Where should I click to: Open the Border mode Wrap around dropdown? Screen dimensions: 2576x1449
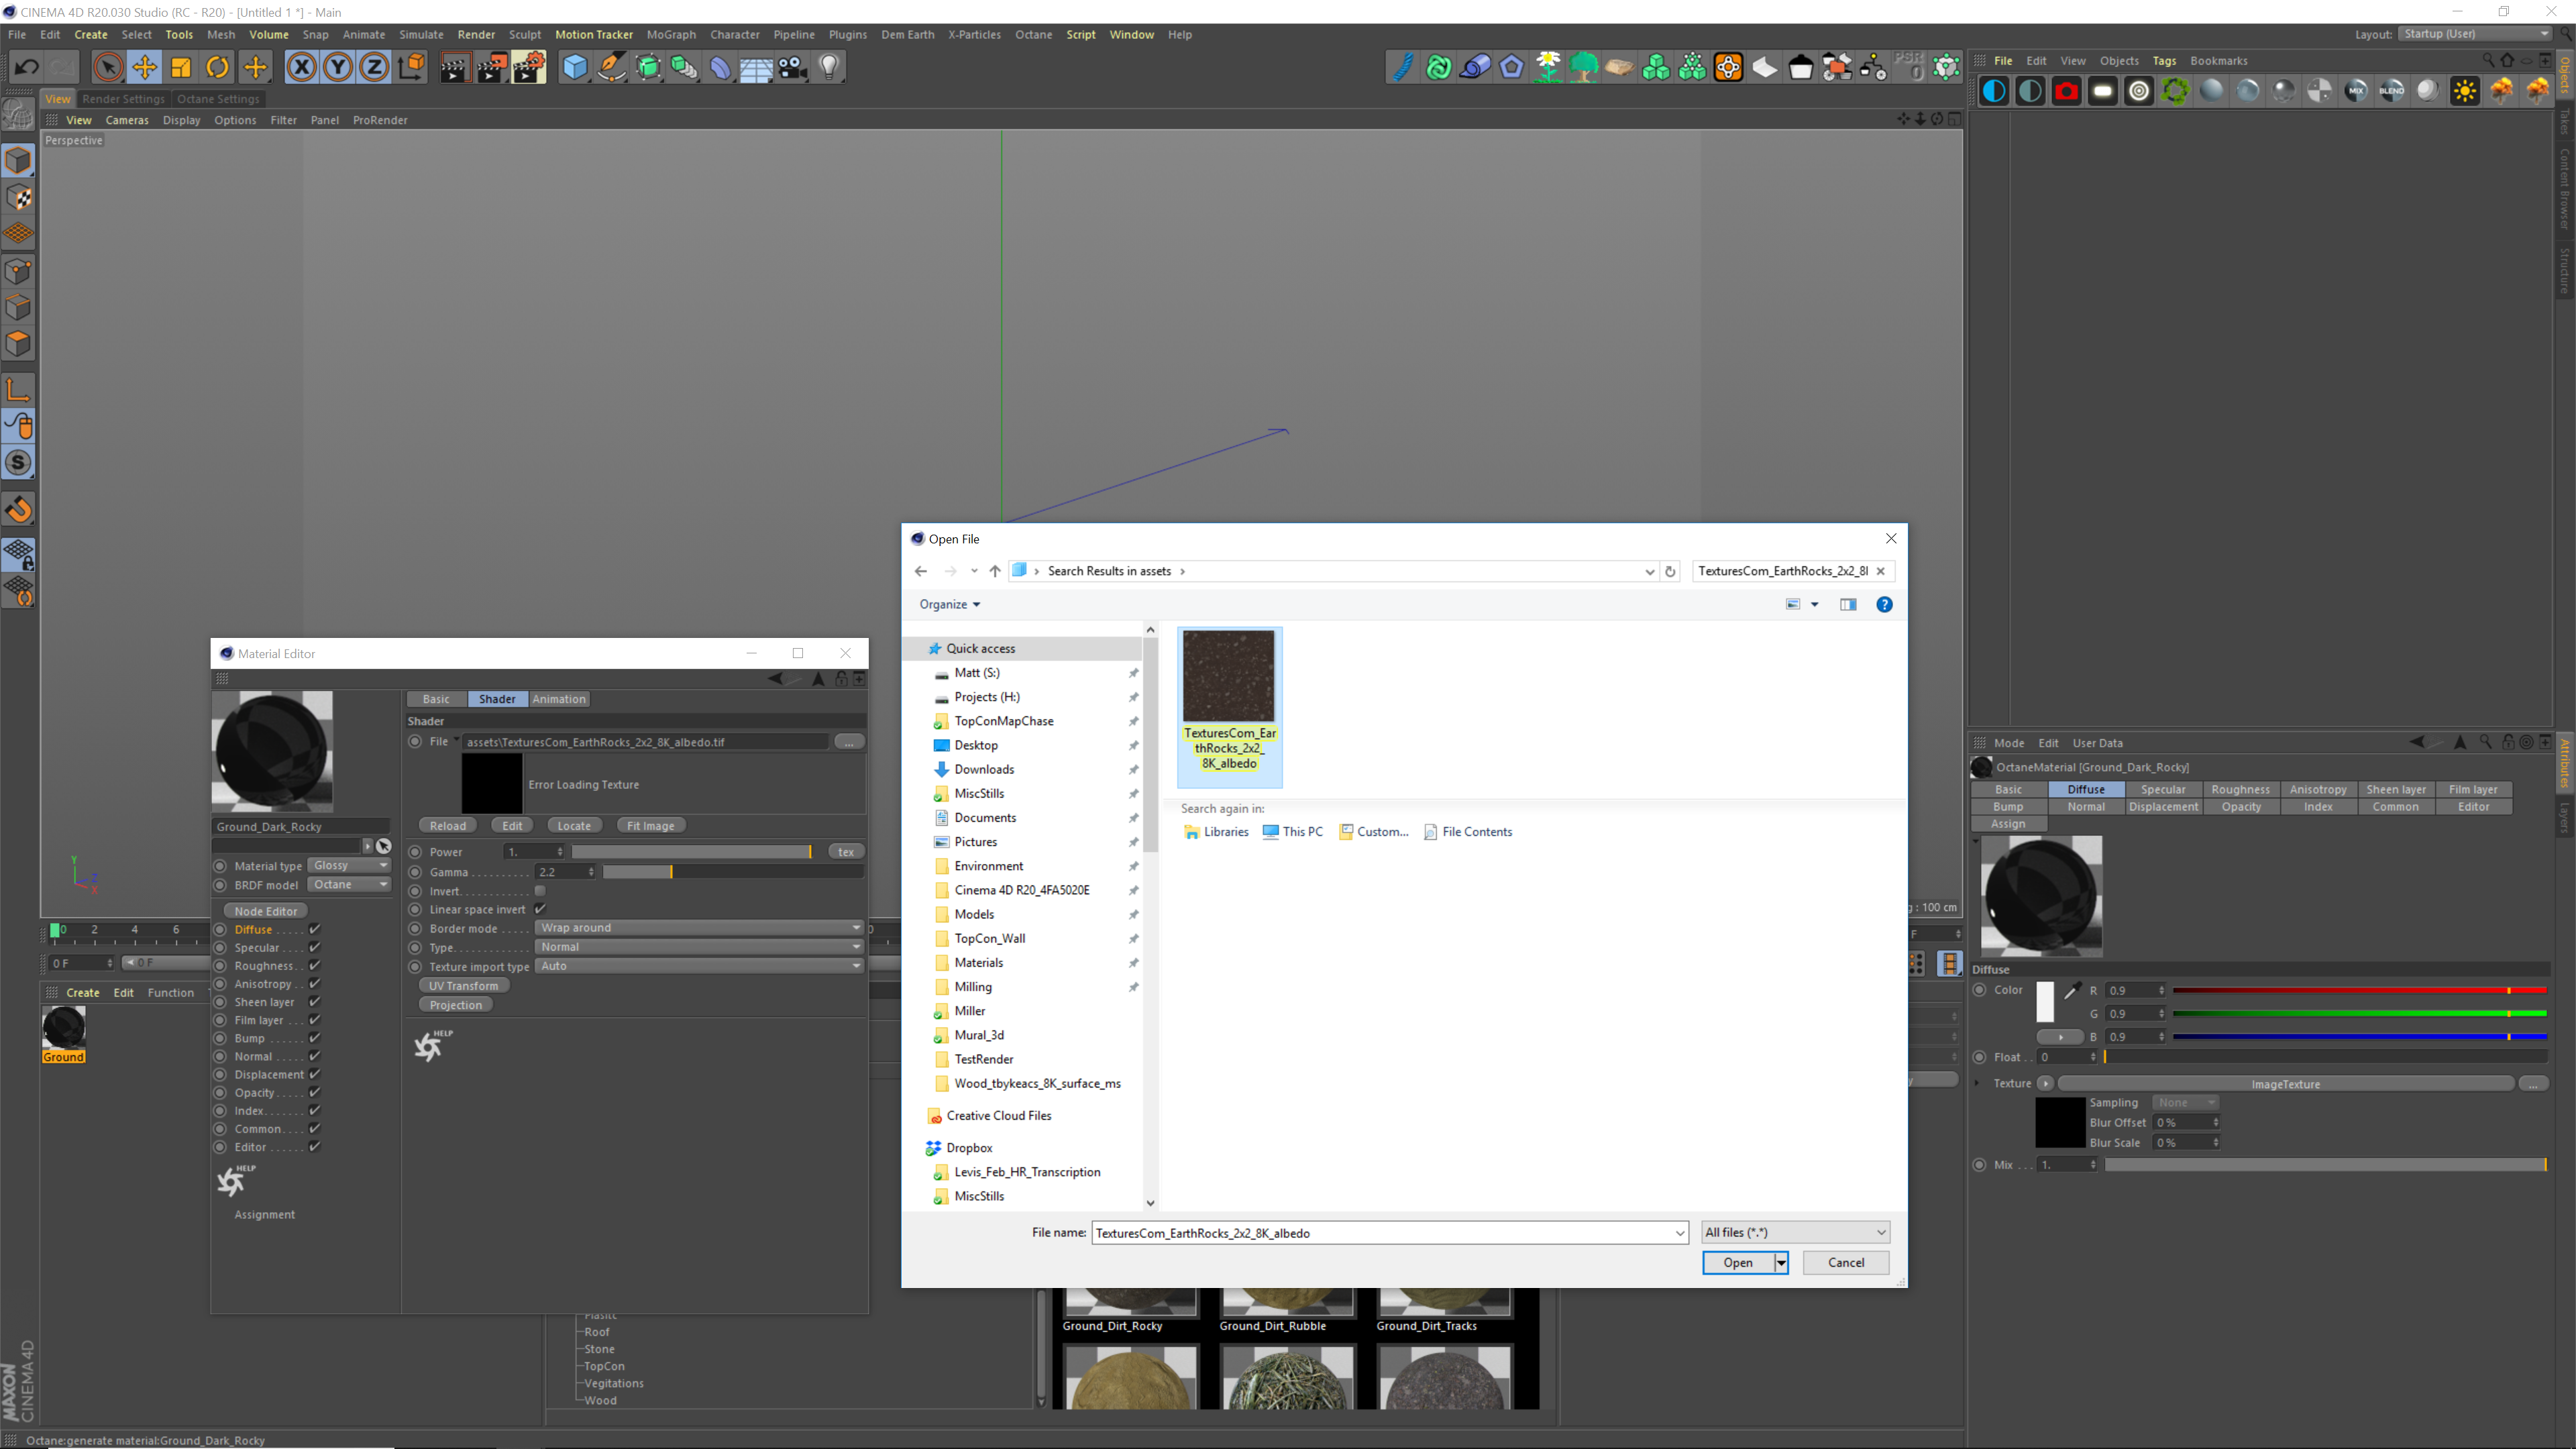point(699,927)
